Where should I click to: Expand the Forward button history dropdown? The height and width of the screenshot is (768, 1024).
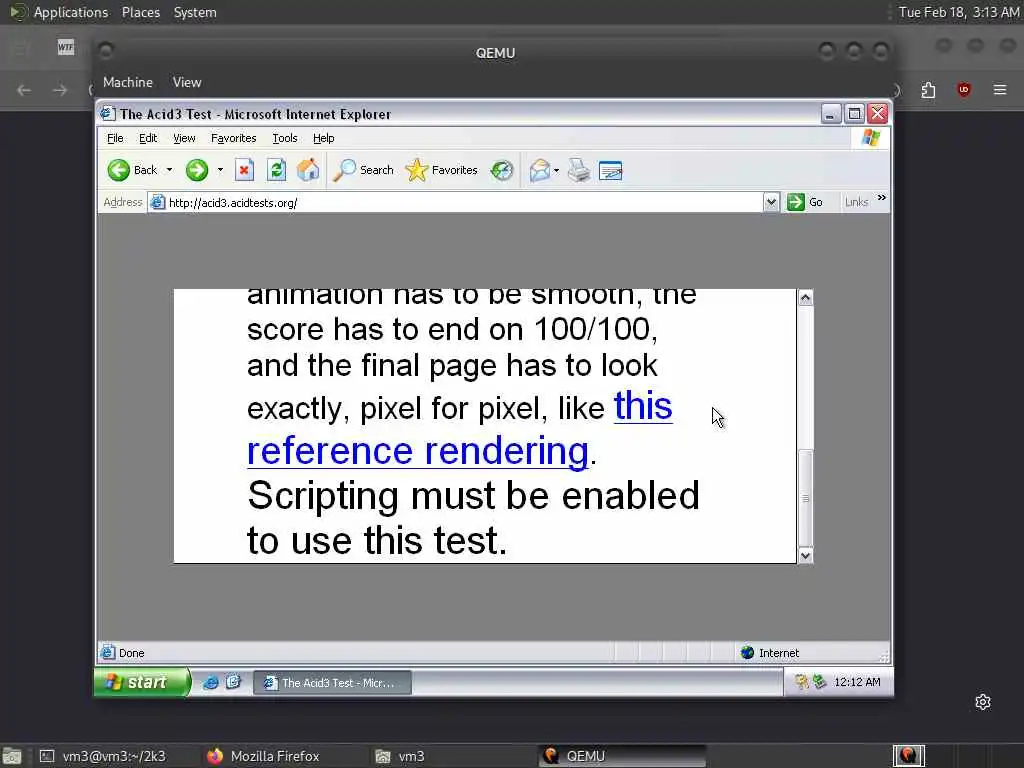pyautogui.click(x=220, y=170)
